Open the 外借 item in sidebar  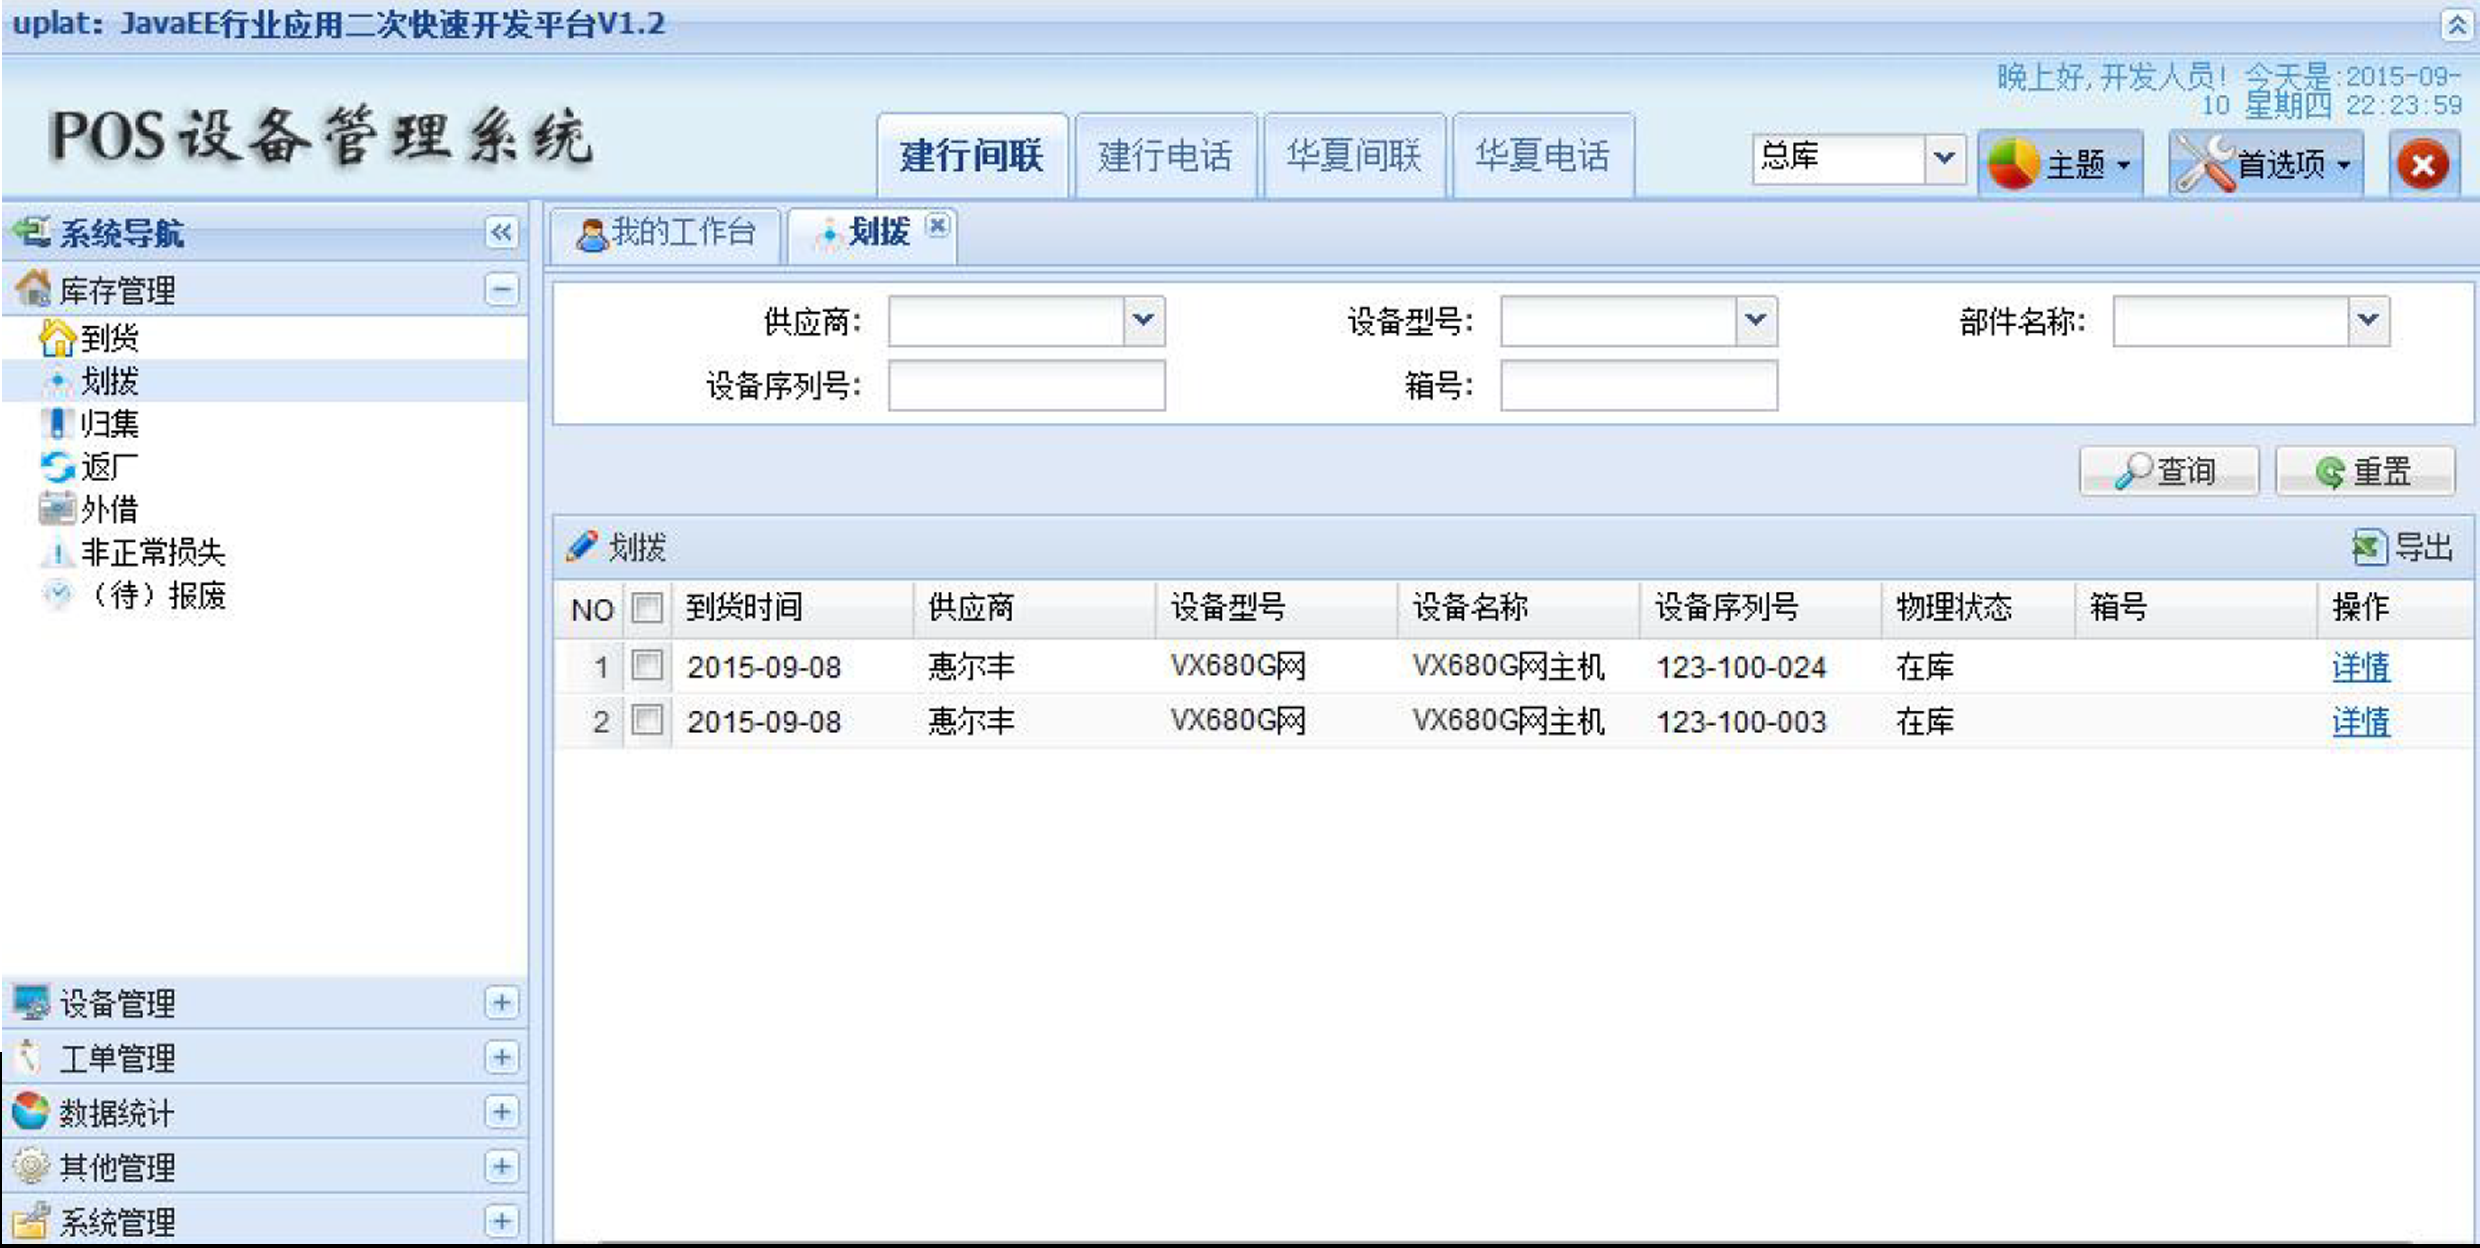[x=108, y=510]
